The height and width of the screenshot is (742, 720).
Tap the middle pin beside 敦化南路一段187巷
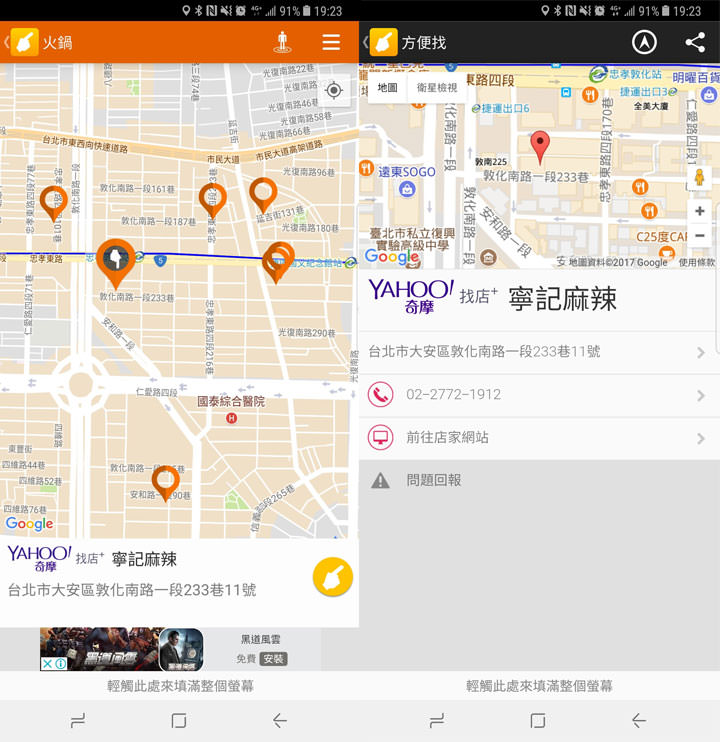point(212,200)
